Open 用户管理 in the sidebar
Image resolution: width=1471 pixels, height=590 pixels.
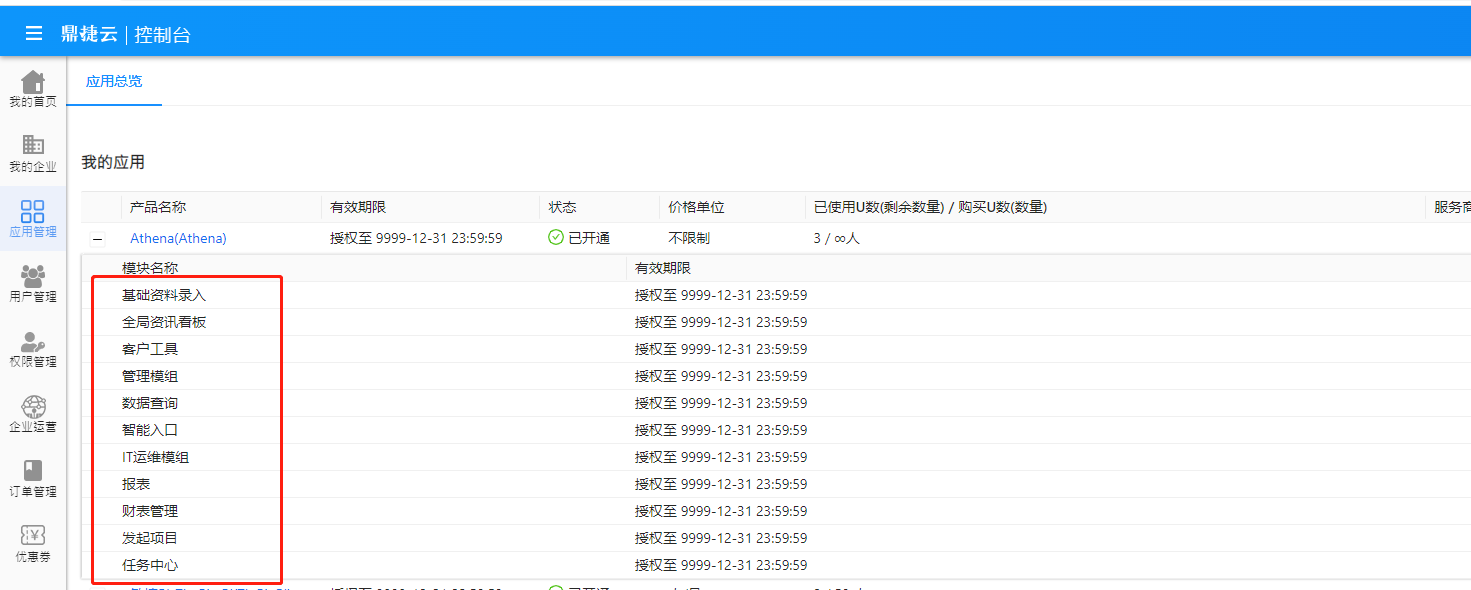33,284
